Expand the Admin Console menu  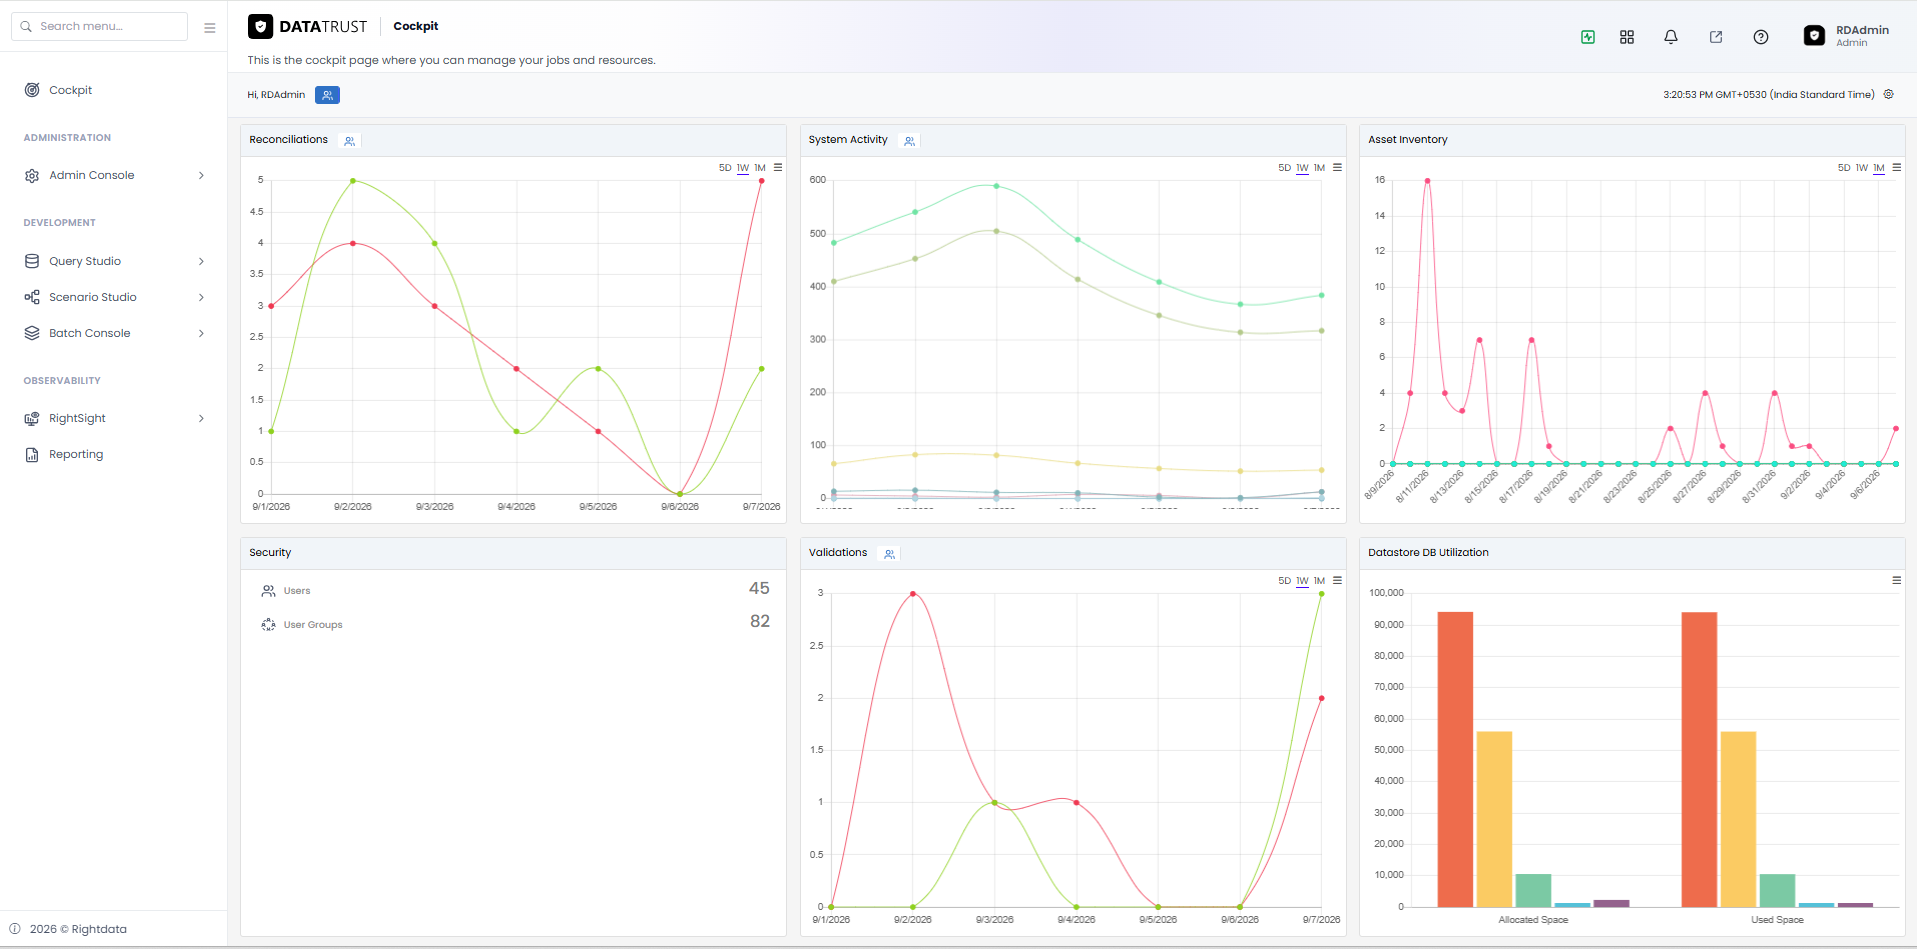point(114,175)
